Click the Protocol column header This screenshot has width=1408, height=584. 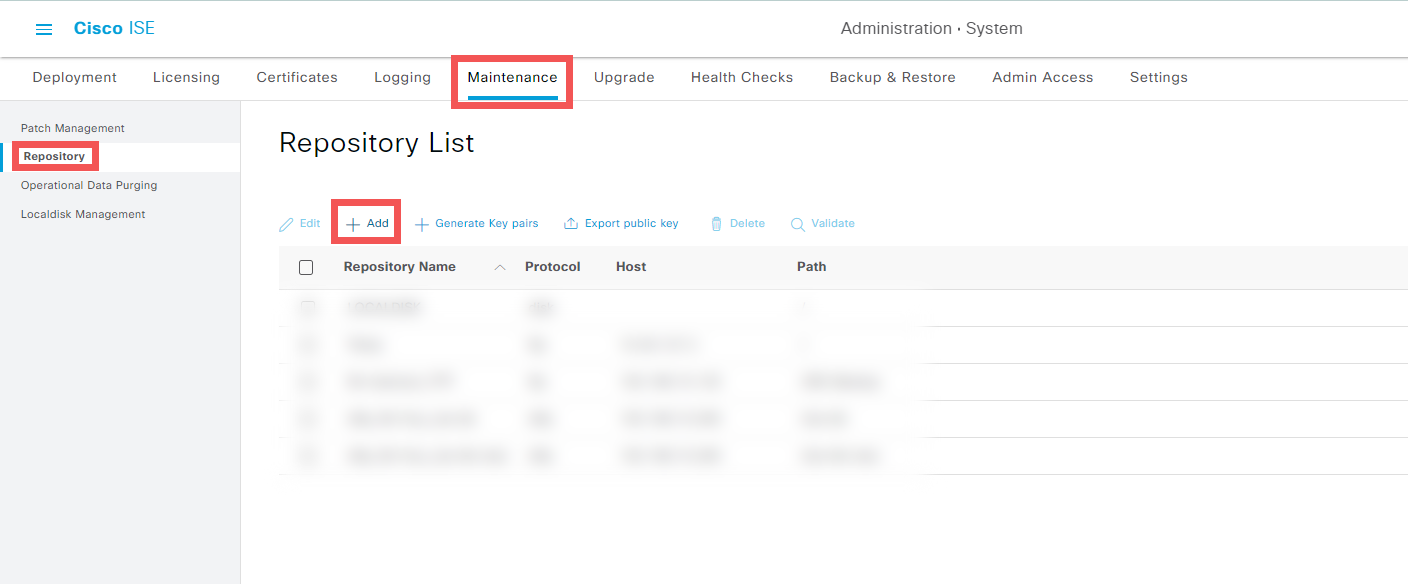[x=552, y=267]
